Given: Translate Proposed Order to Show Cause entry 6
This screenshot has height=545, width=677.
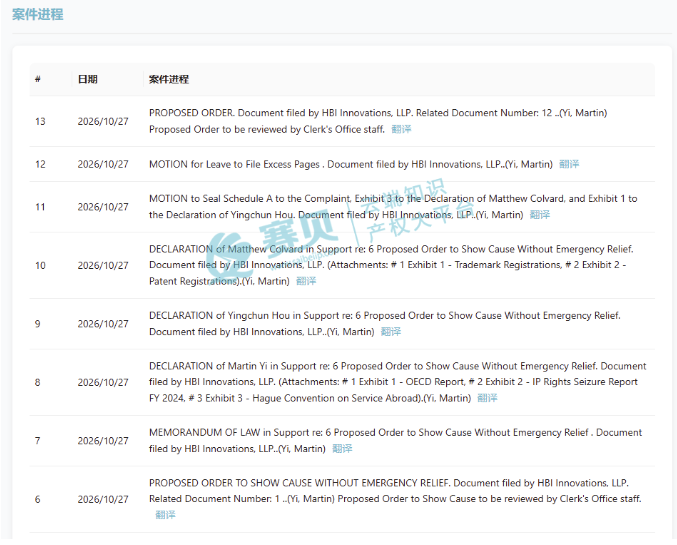Looking at the screenshot, I should (x=165, y=515).
